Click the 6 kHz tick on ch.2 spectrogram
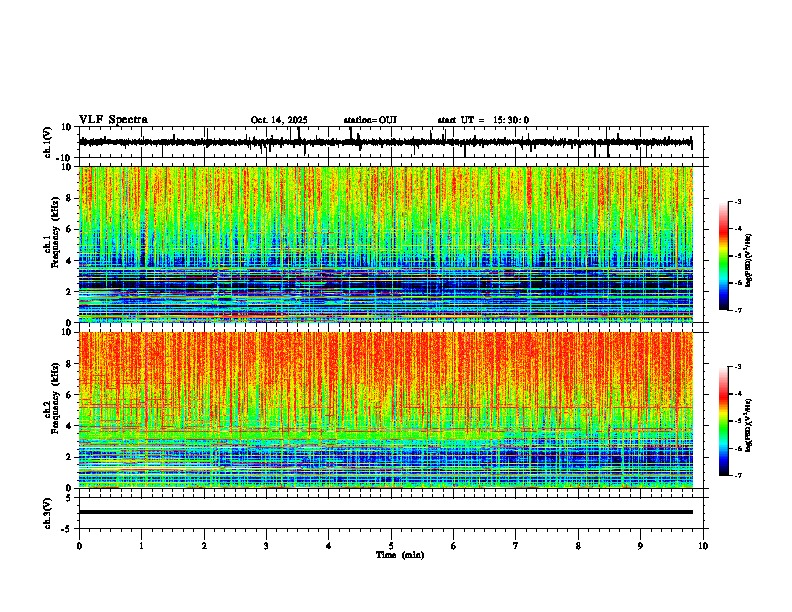792x612 pixels. pos(70,395)
